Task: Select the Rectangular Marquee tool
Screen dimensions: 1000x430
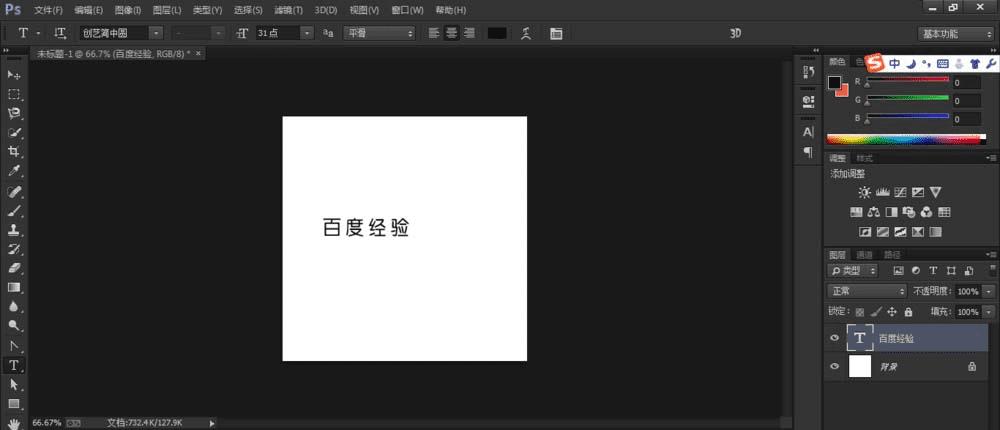Action: click(x=14, y=94)
